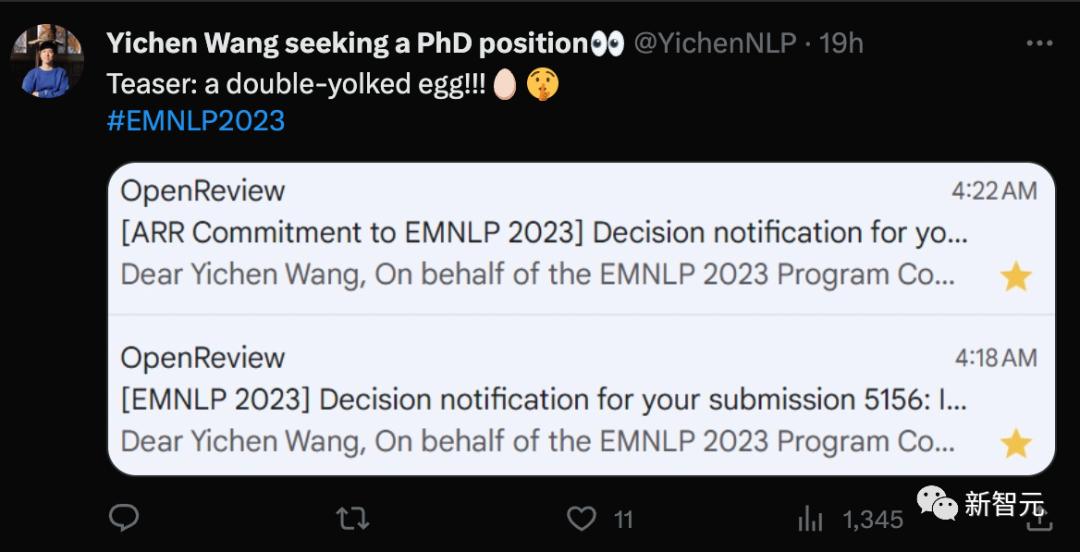Viewport: 1080px width, 552px height.
Task: Like the tweet with the heart icon
Action: point(581,518)
